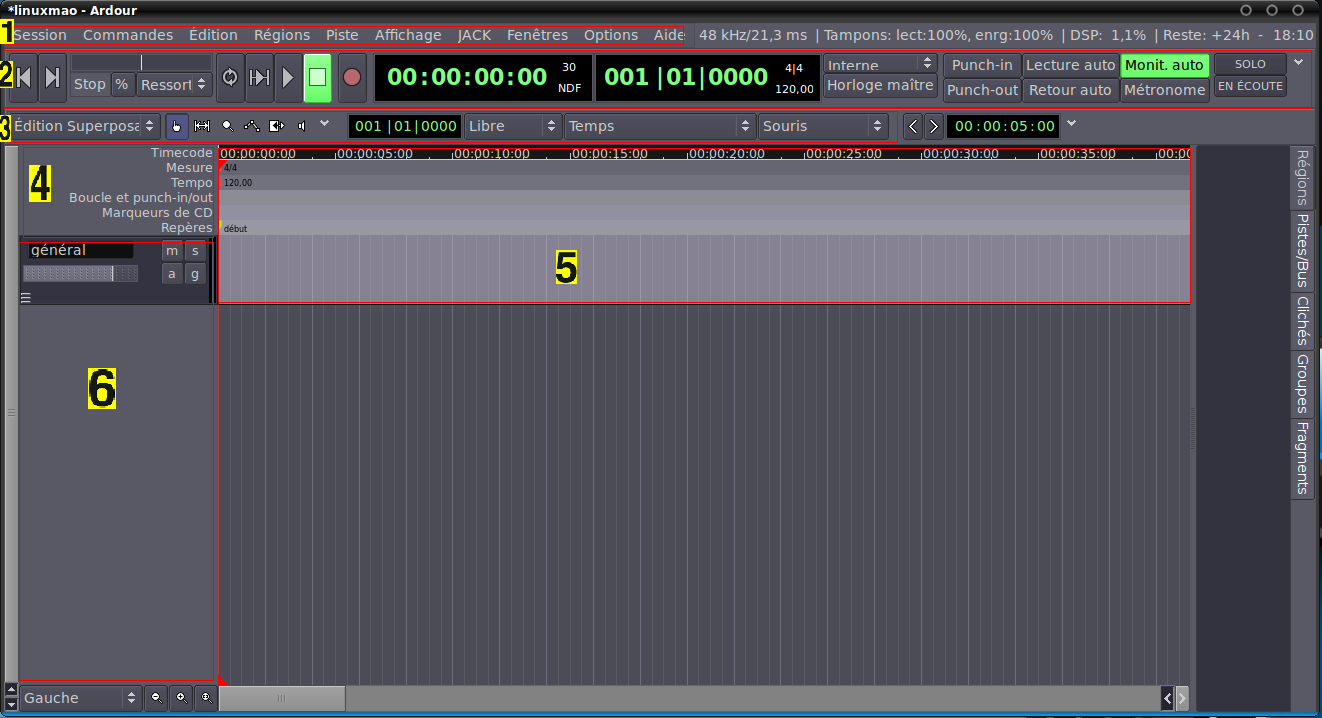Increase track height up arrow
This screenshot has height=718, width=1322.
pyautogui.click(x=11, y=689)
